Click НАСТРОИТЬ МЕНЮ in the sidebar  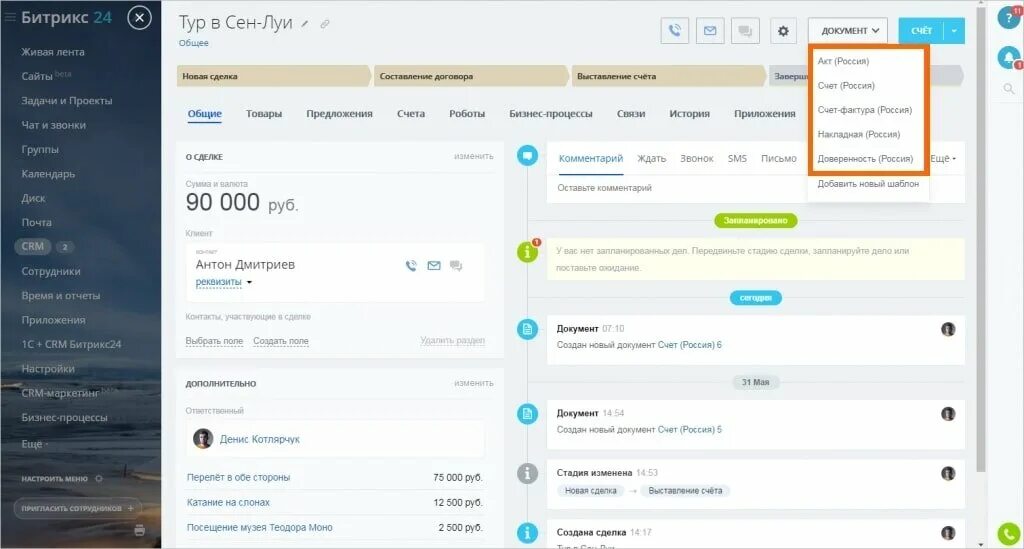[54, 478]
